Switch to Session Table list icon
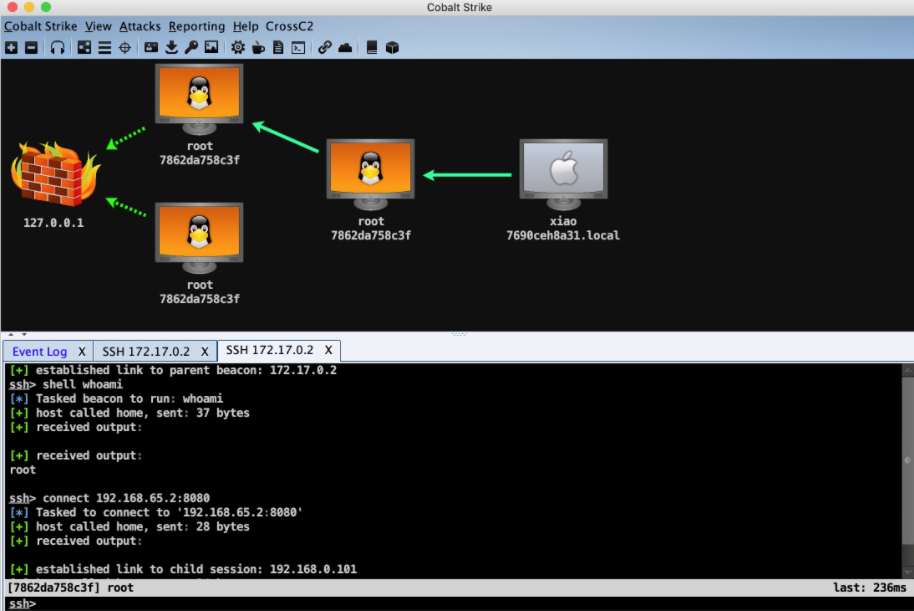The height and width of the screenshot is (611, 914). pos(104,47)
